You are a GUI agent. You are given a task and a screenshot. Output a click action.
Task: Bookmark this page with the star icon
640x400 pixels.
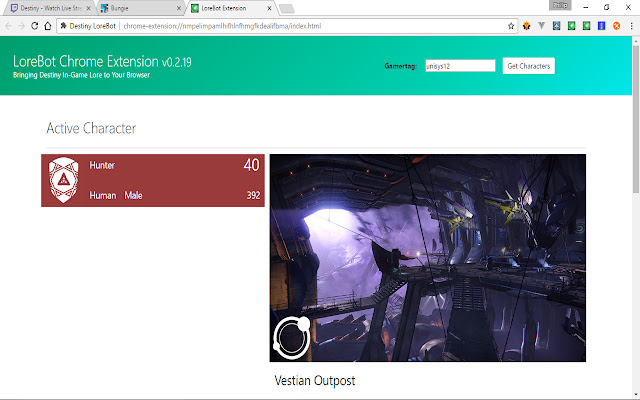(x=511, y=26)
